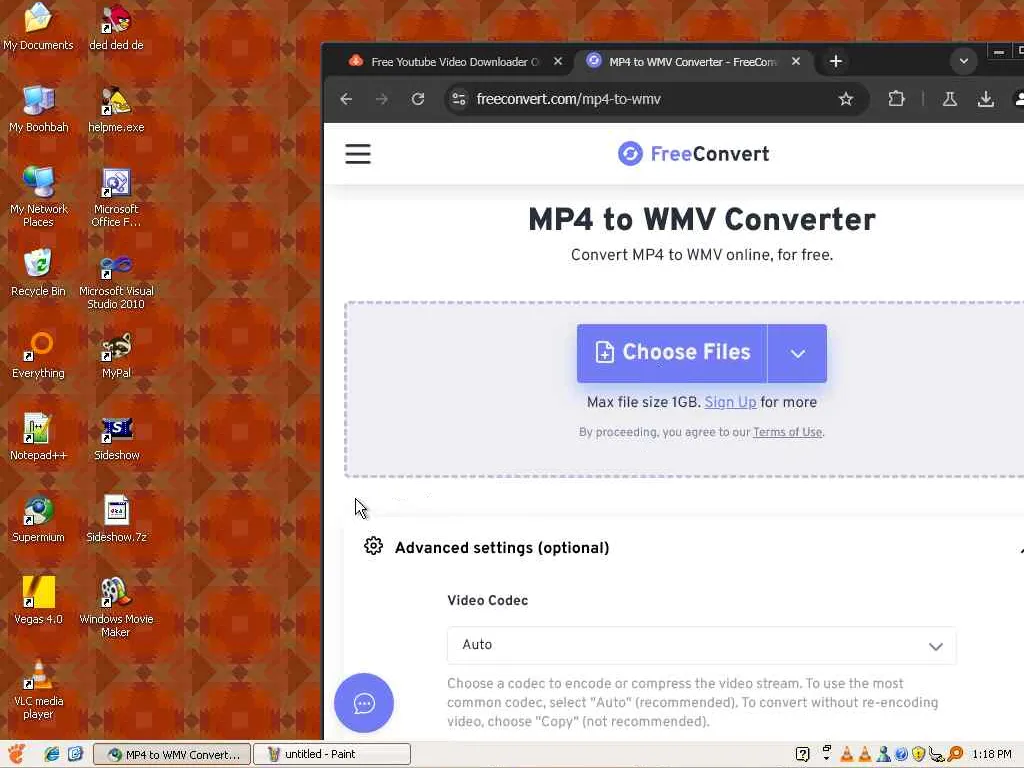Bookmark this page with the star icon
The width and height of the screenshot is (1024, 768).
pyautogui.click(x=846, y=99)
